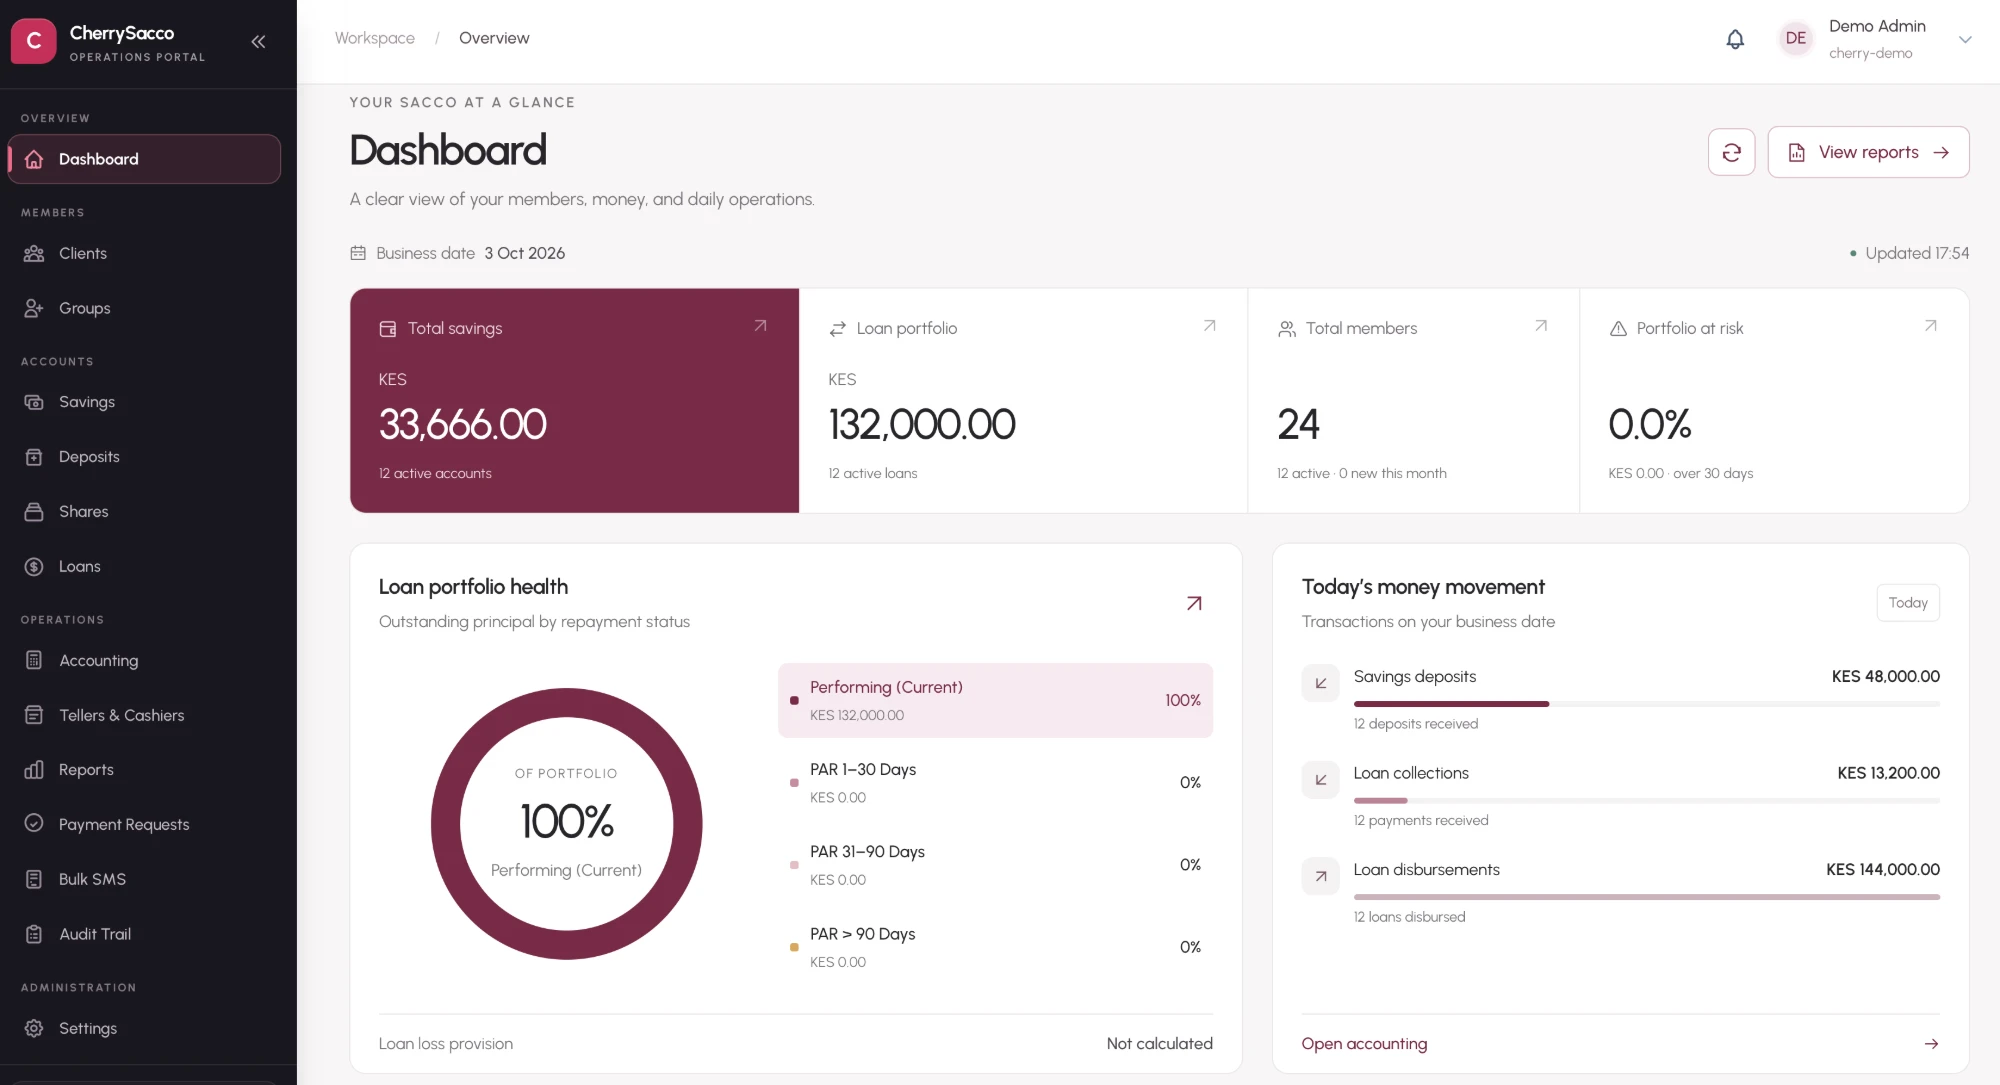Open Accounting in sidebar

[x=144, y=661]
